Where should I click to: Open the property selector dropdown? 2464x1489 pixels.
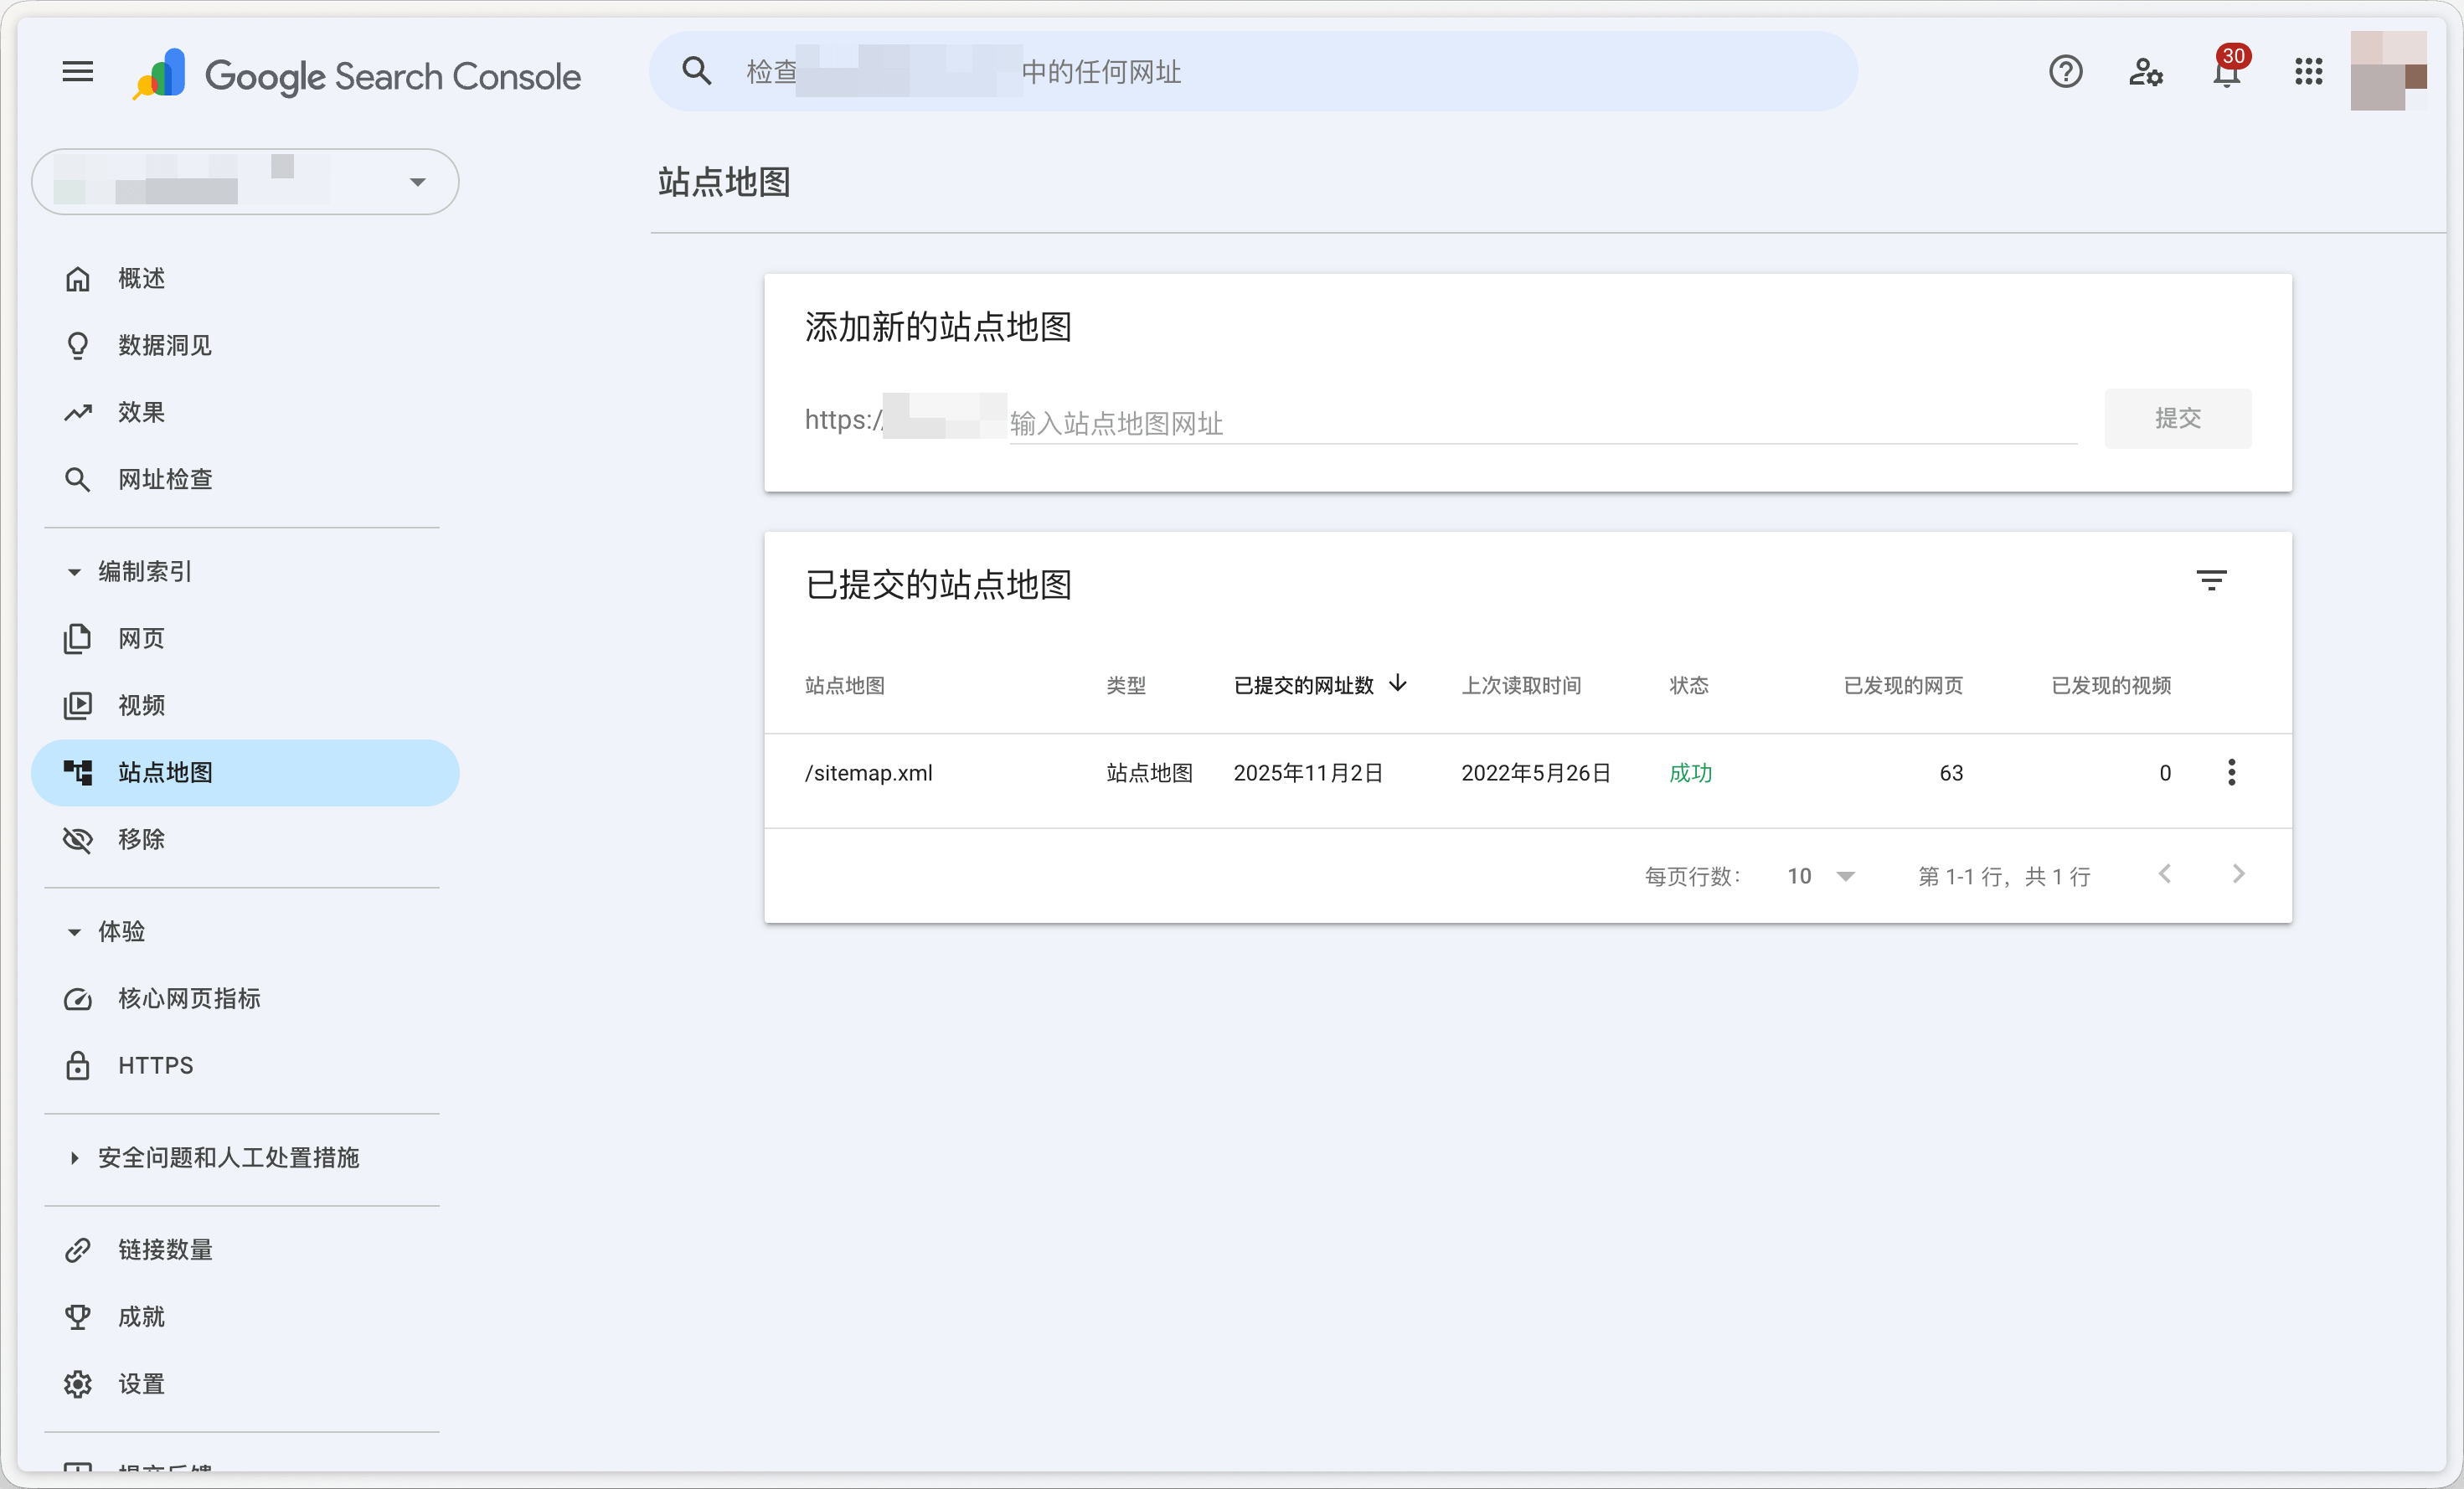(x=245, y=182)
